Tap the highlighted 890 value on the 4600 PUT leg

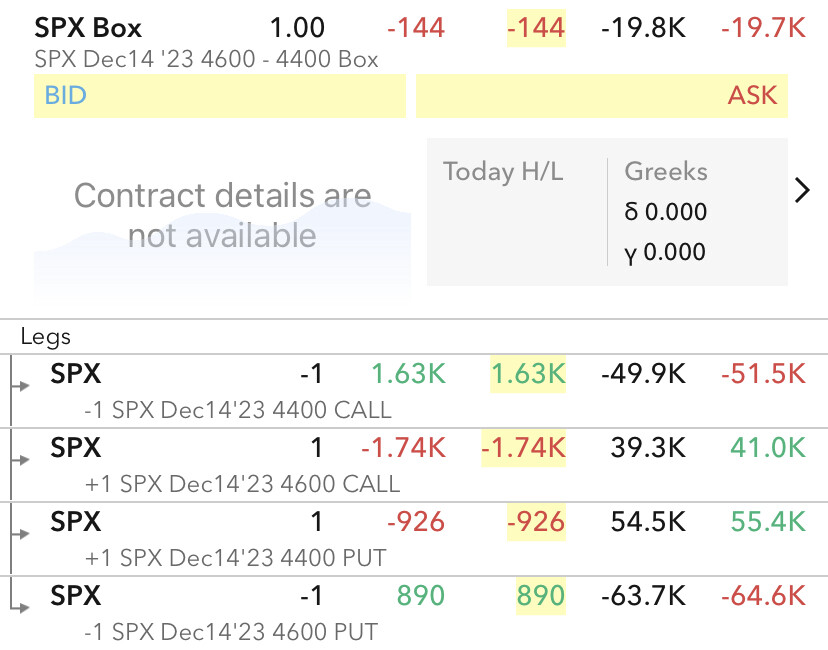pos(540,596)
